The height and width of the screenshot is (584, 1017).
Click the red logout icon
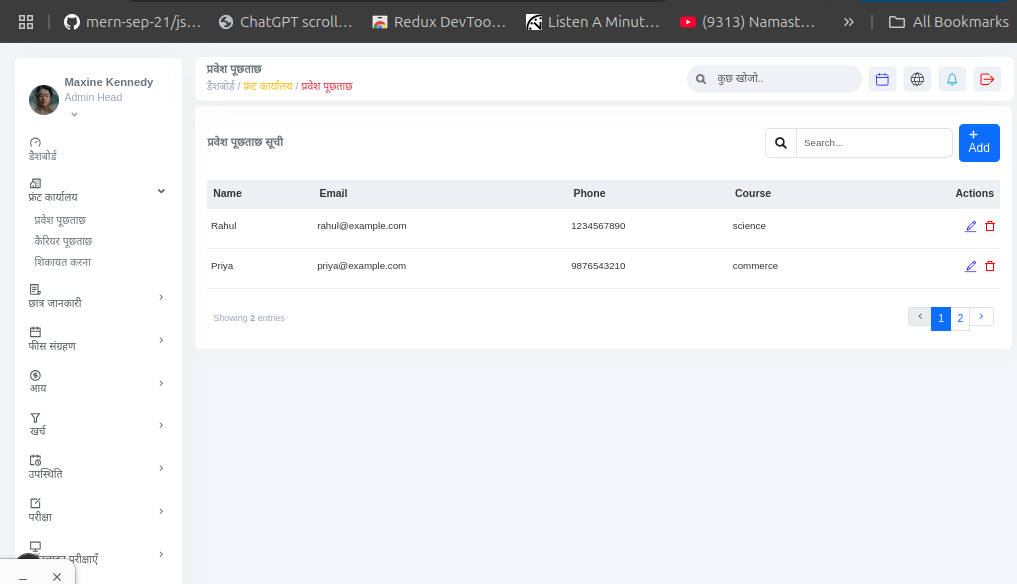tap(987, 79)
